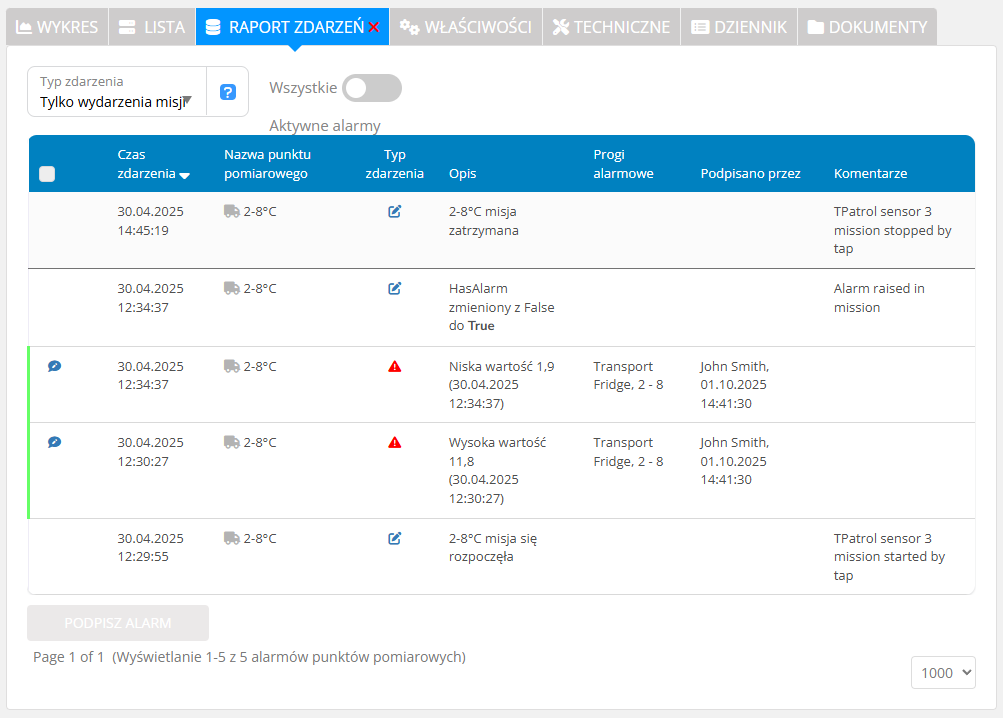Viewport: 1003px width, 718px height.
Task: Click red alarm triangle for Wysoka wartość 11,8
Action: 395,442
